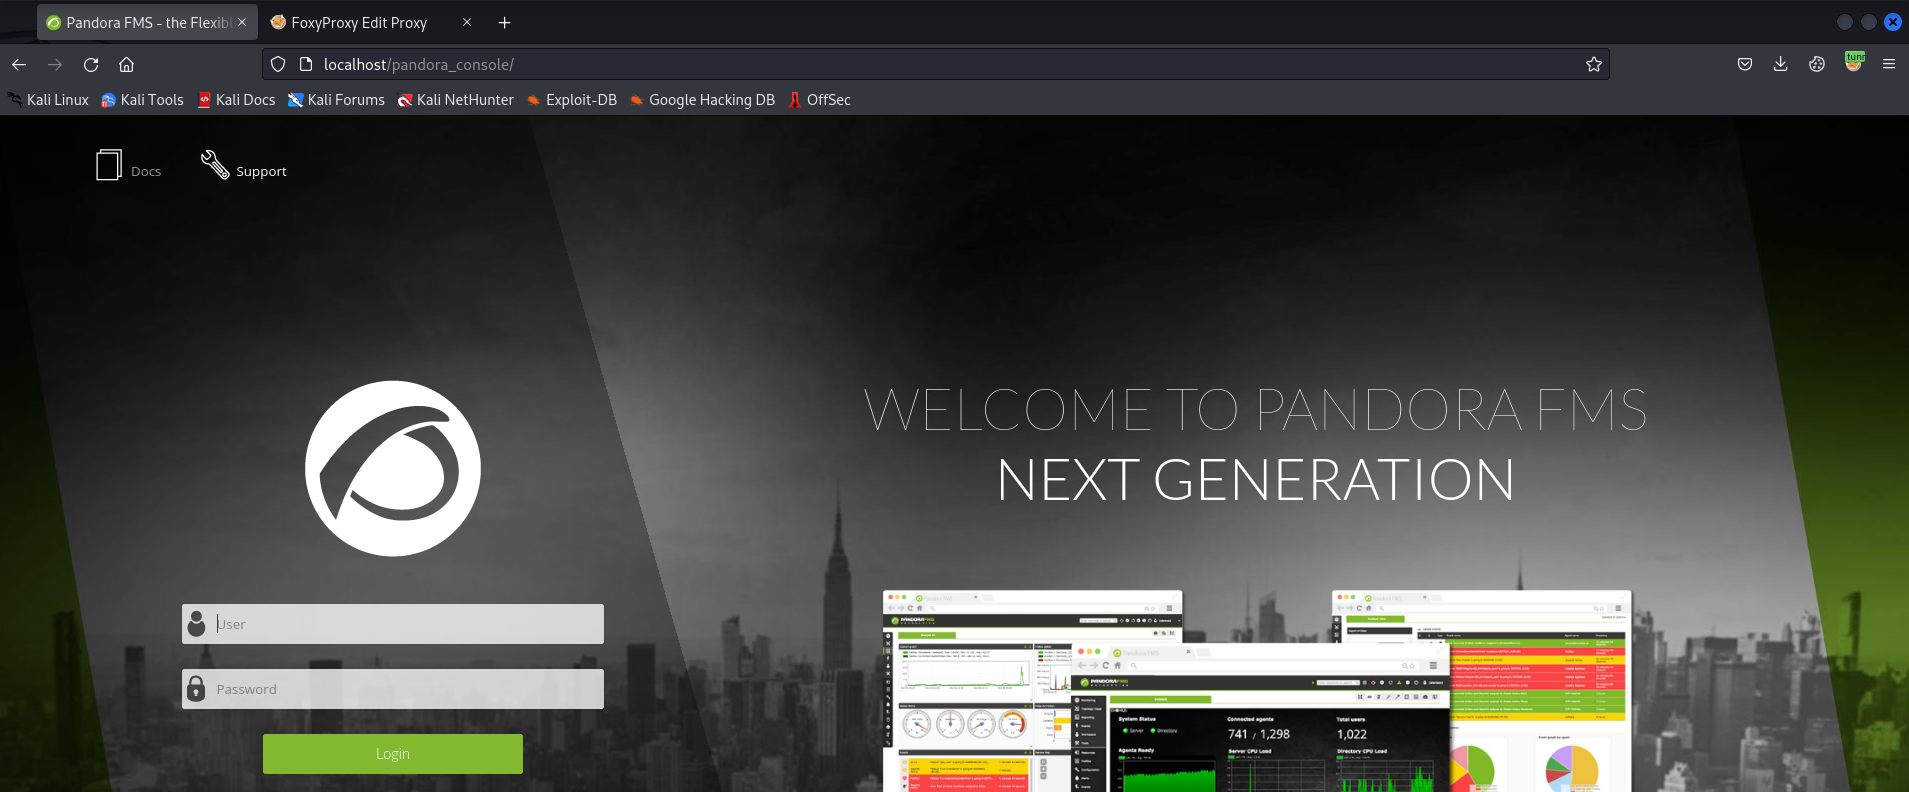1909x792 pixels.
Task: Close the Pandora FMS tab
Action: pos(242,22)
